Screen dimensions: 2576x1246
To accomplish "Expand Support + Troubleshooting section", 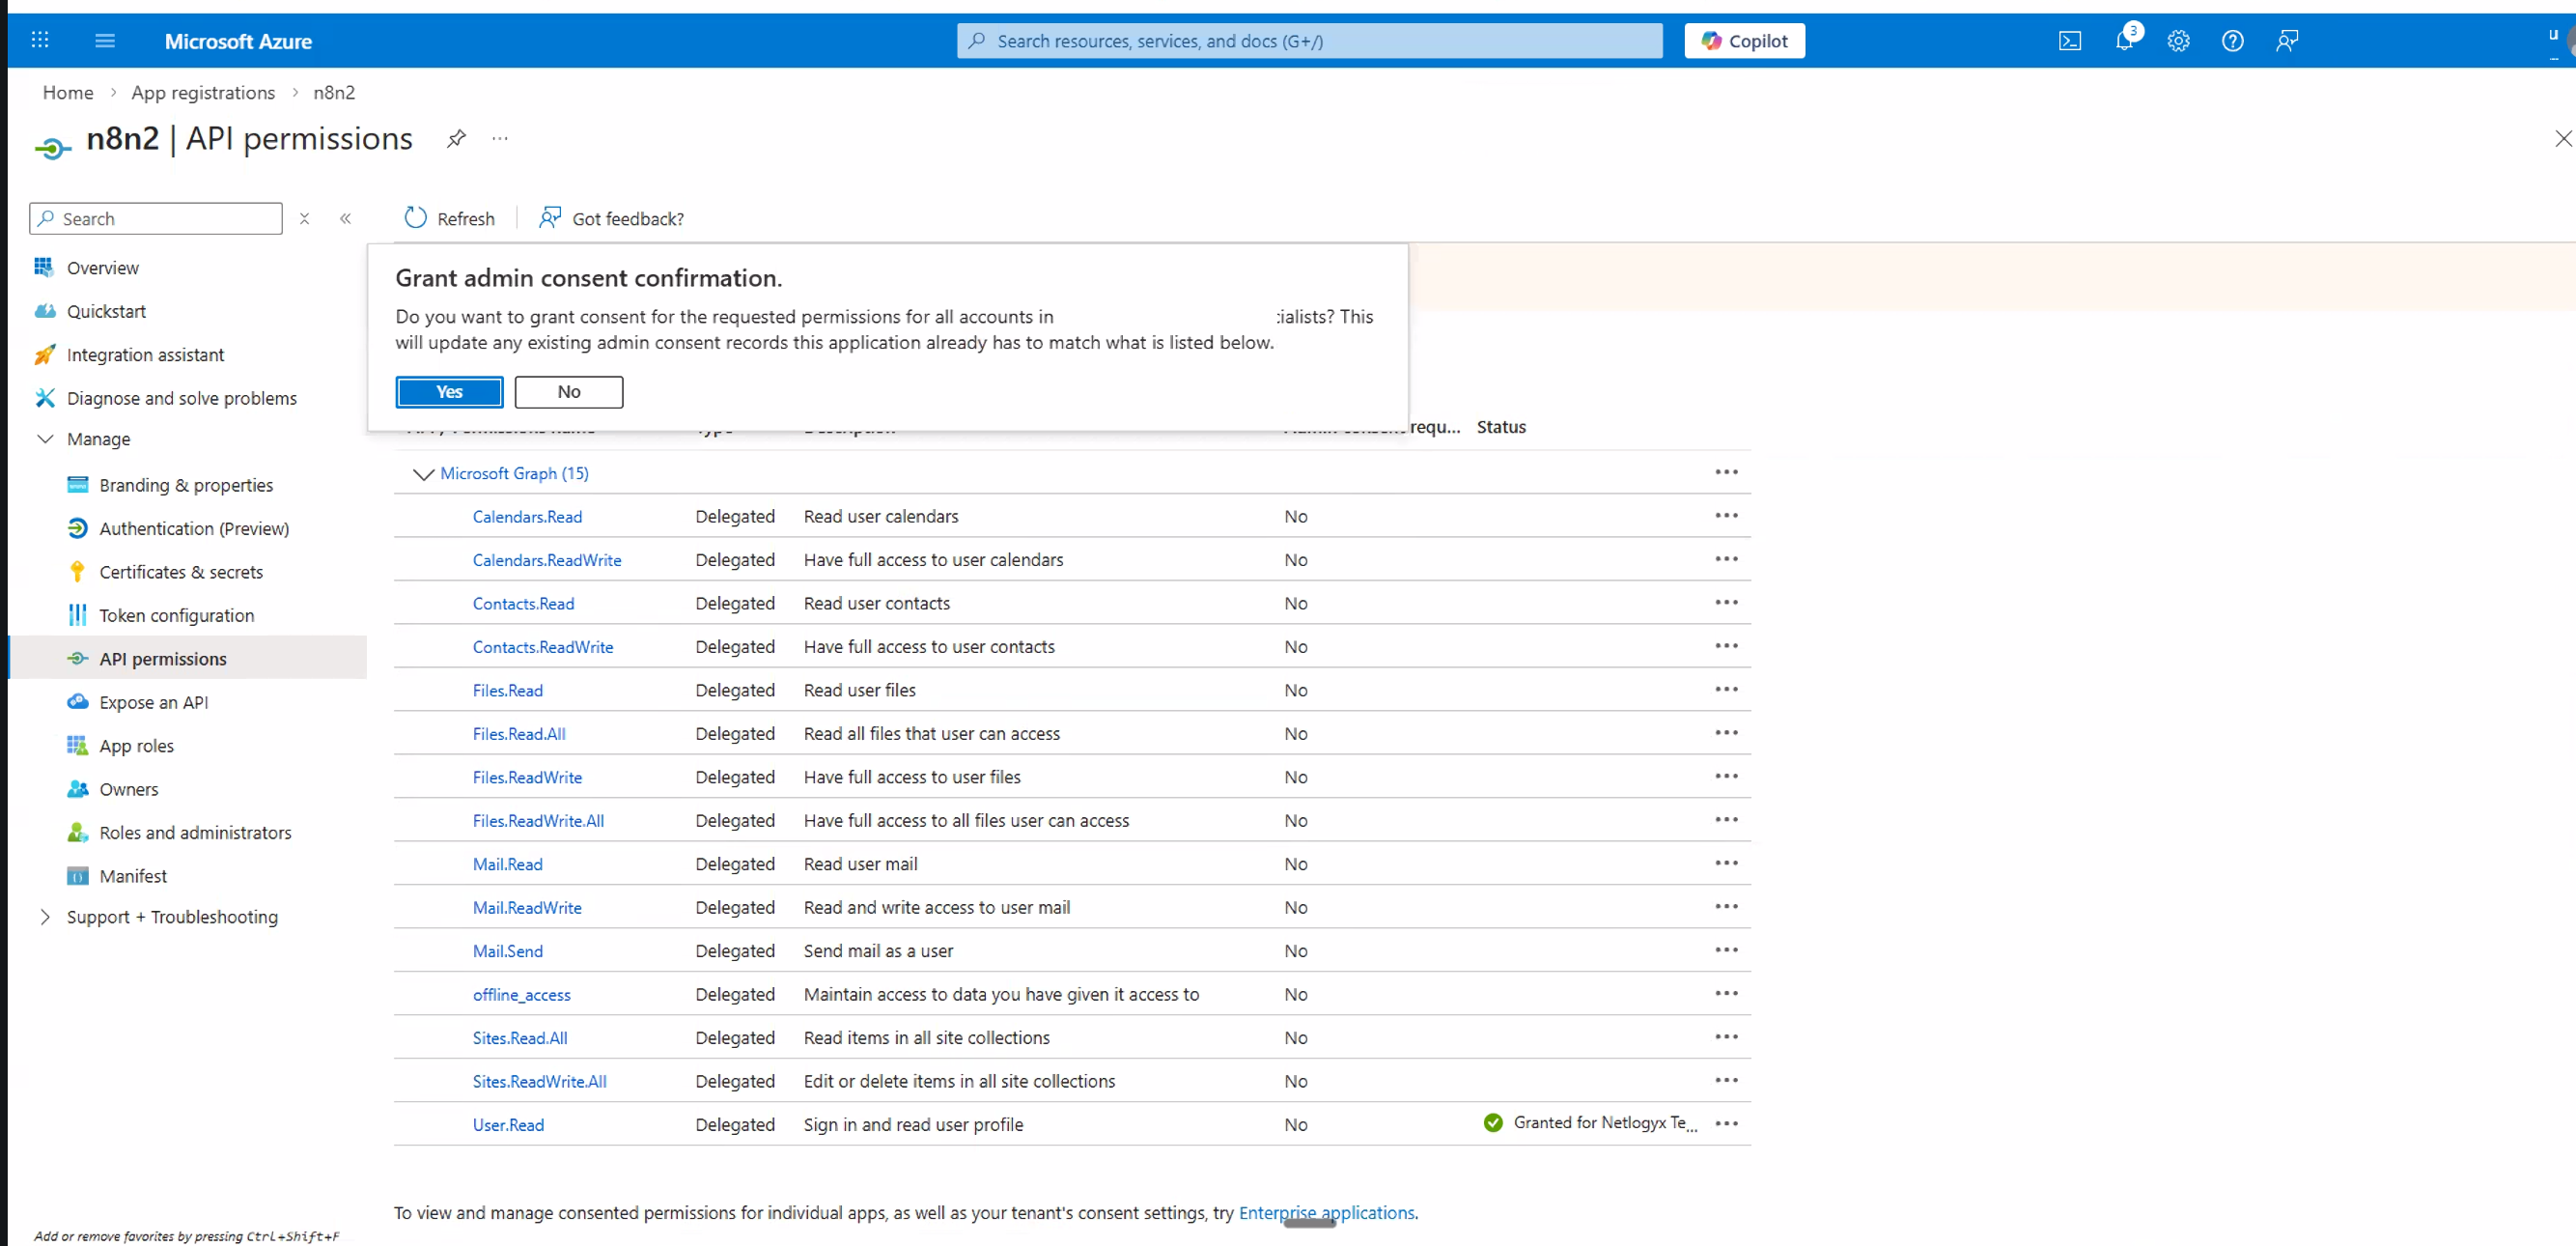I will [45, 916].
